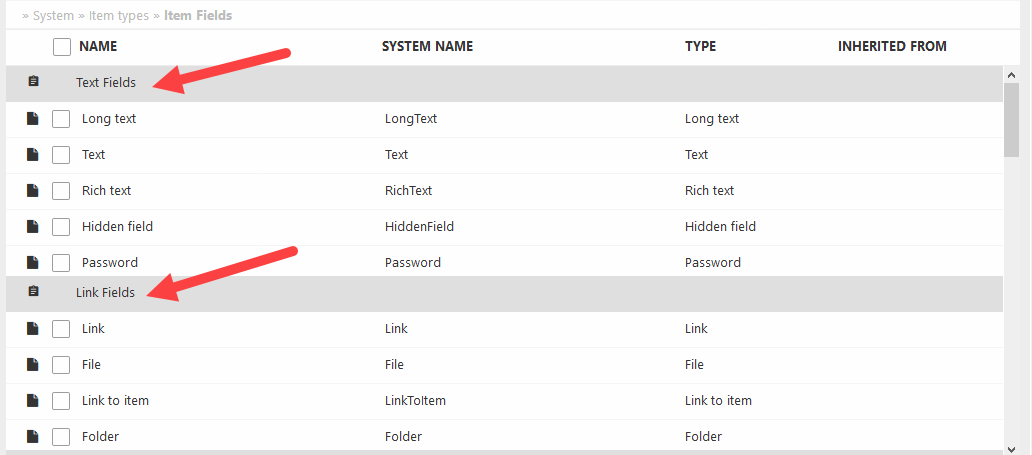Click the clipboard icon beside Text Fields group
Image resolution: width=1032 pixels, height=455 pixels.
pyautogui.click(x=33, y=82)
